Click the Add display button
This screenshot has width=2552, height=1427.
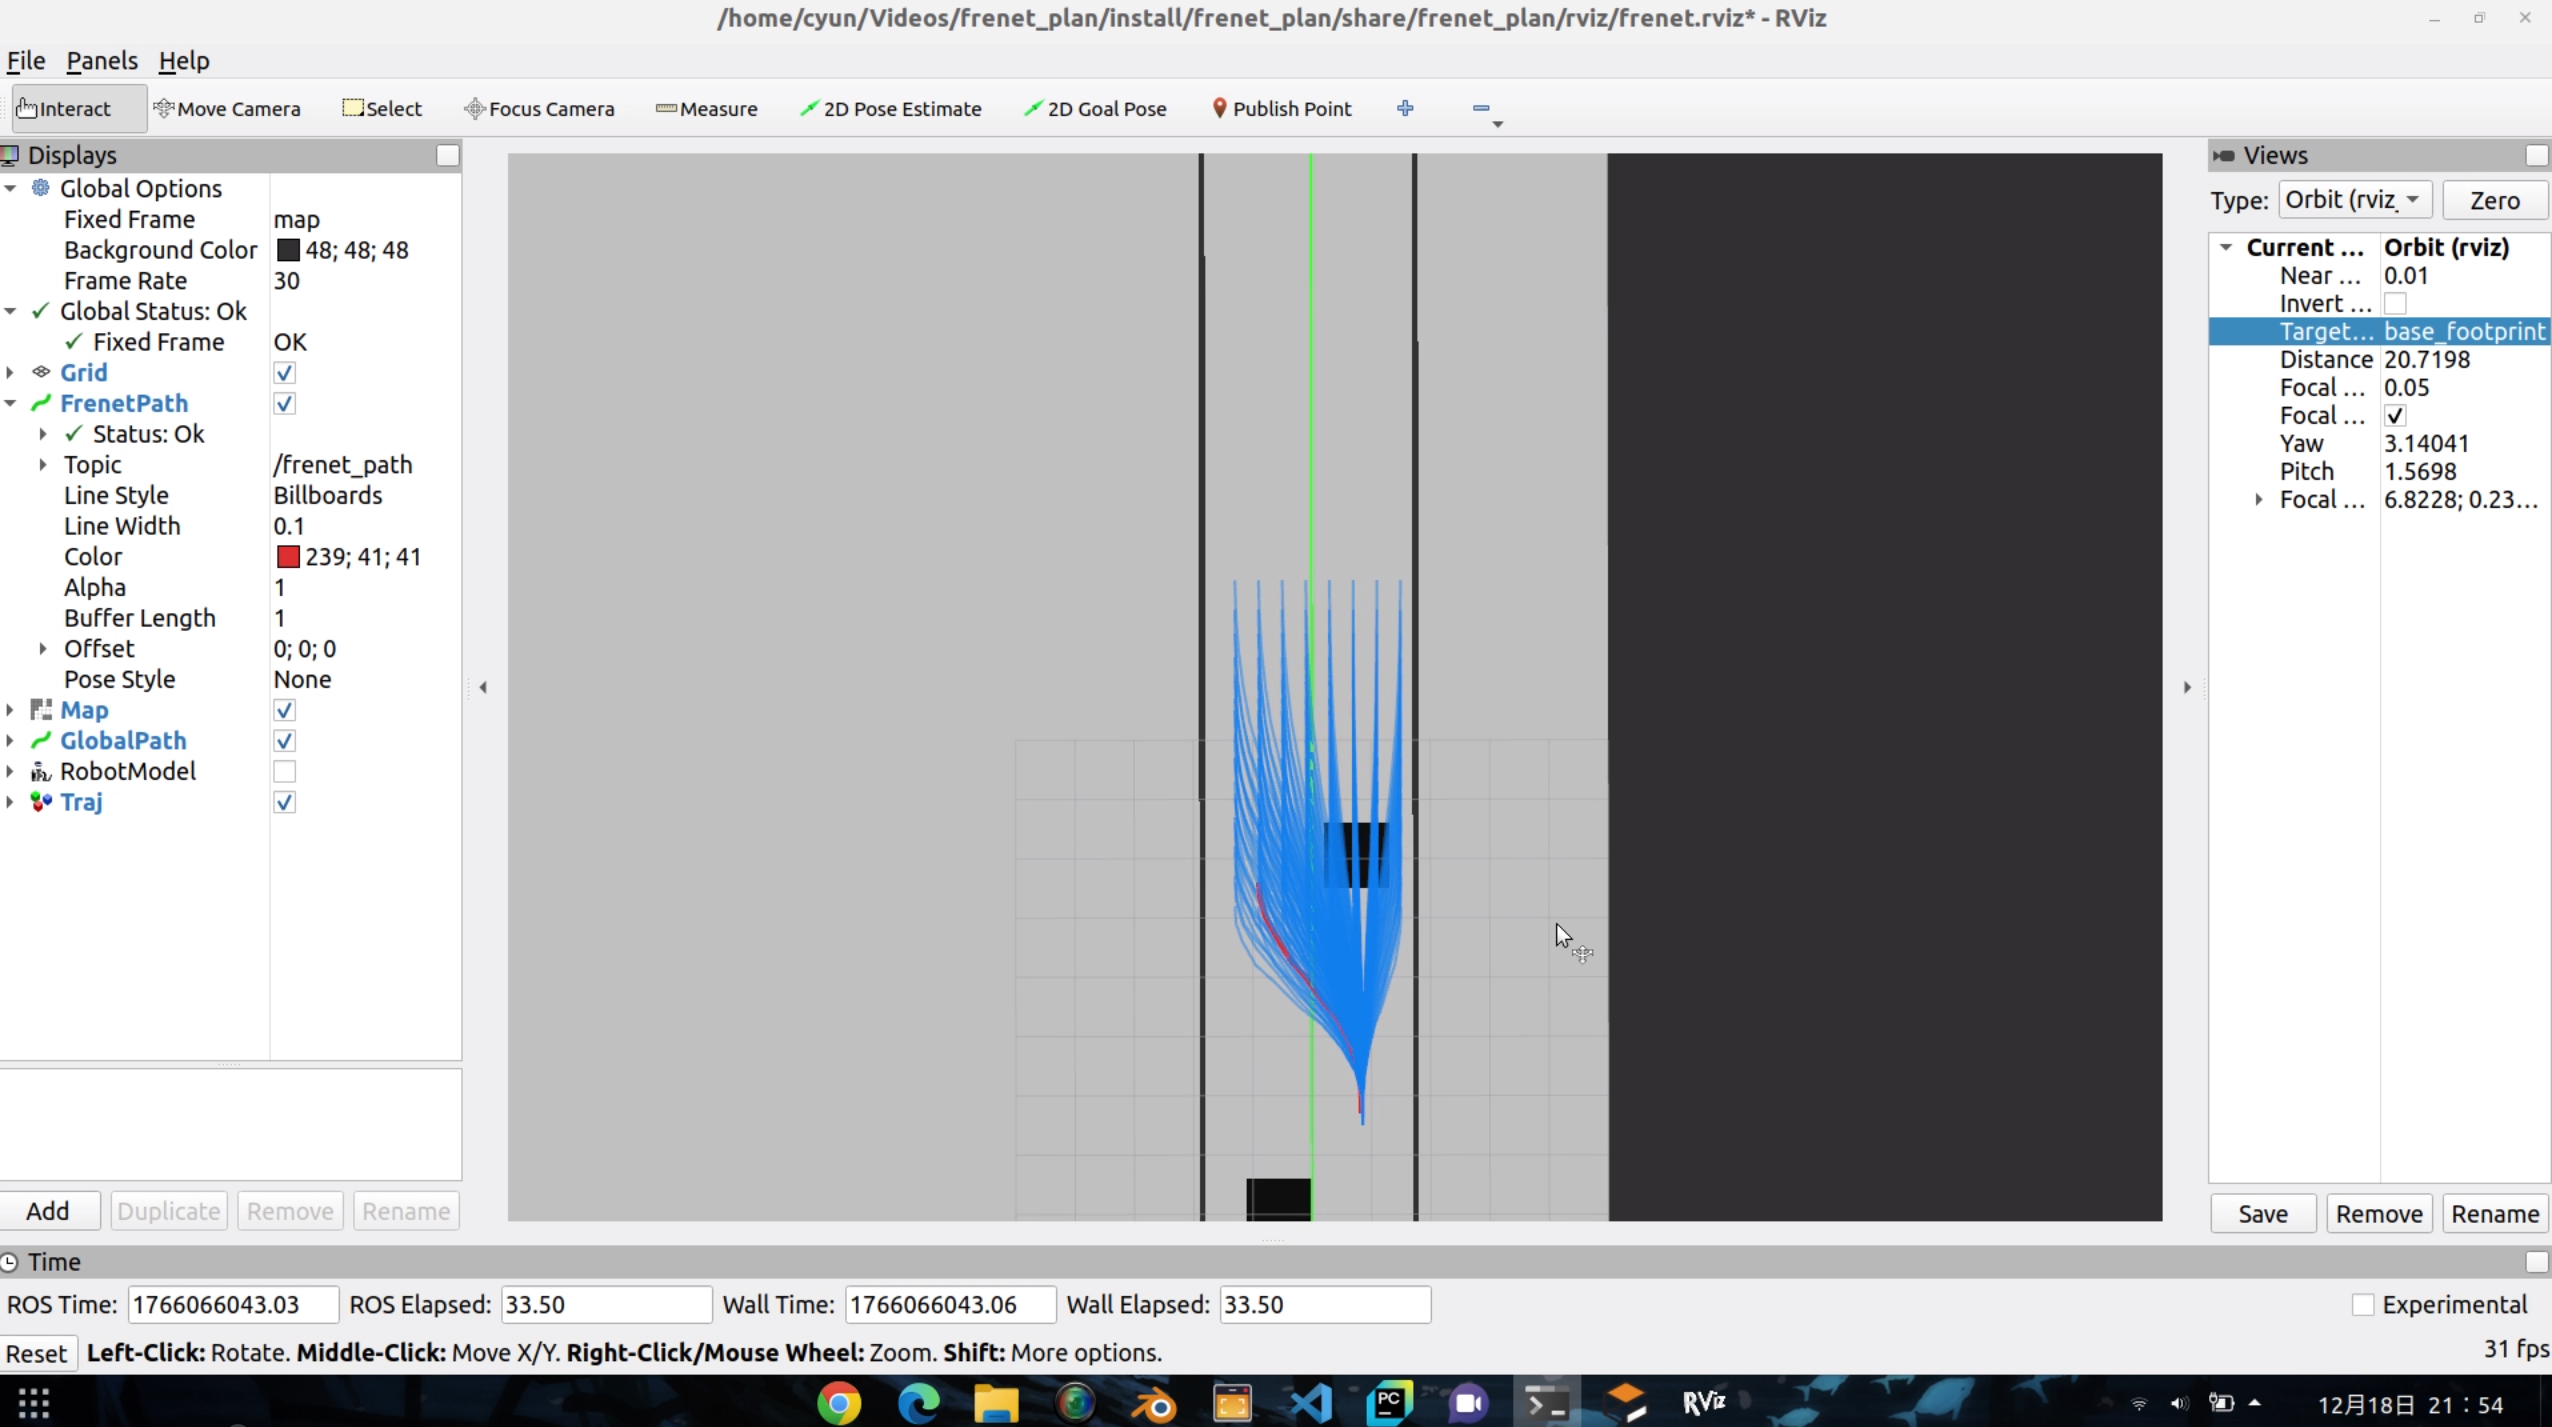click(48, 1211)
